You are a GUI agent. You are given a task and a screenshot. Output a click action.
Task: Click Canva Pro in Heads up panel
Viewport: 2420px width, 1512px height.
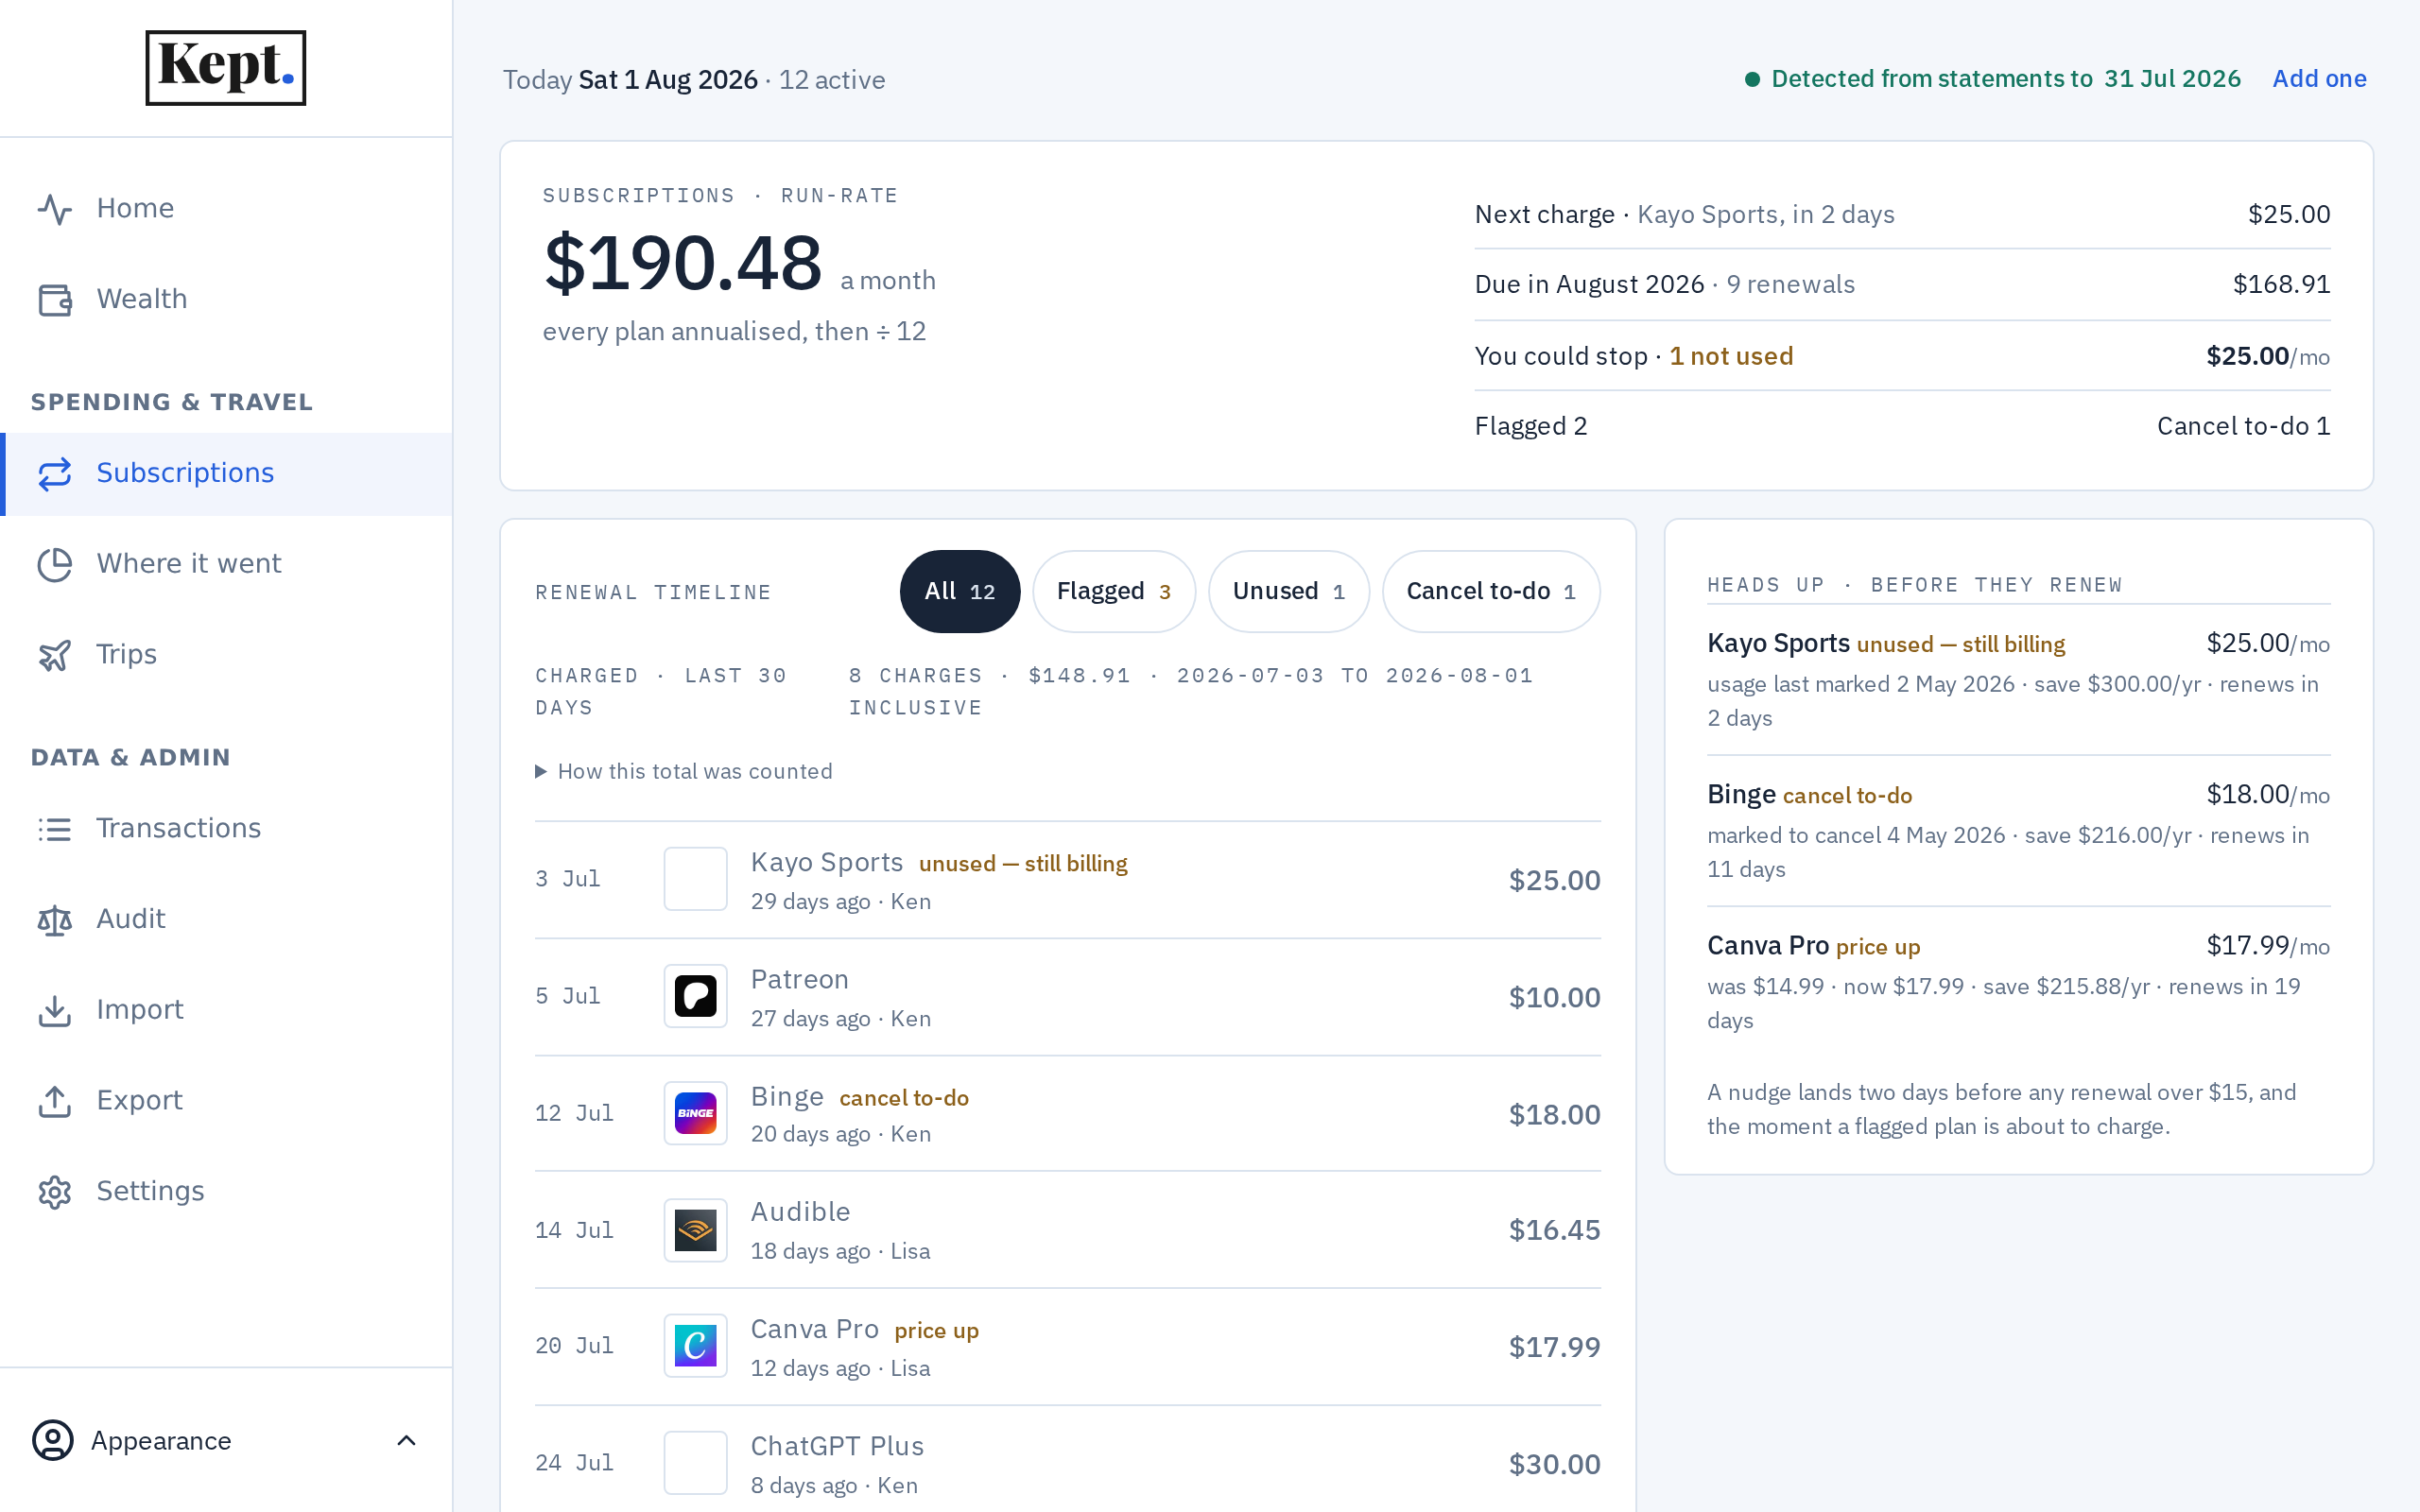(2018, 982)
